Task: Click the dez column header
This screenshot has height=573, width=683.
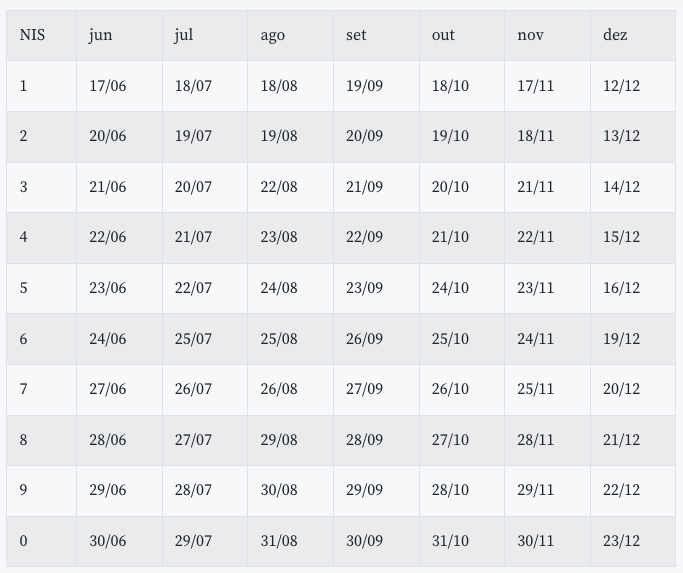Action: tap(615, 35)
